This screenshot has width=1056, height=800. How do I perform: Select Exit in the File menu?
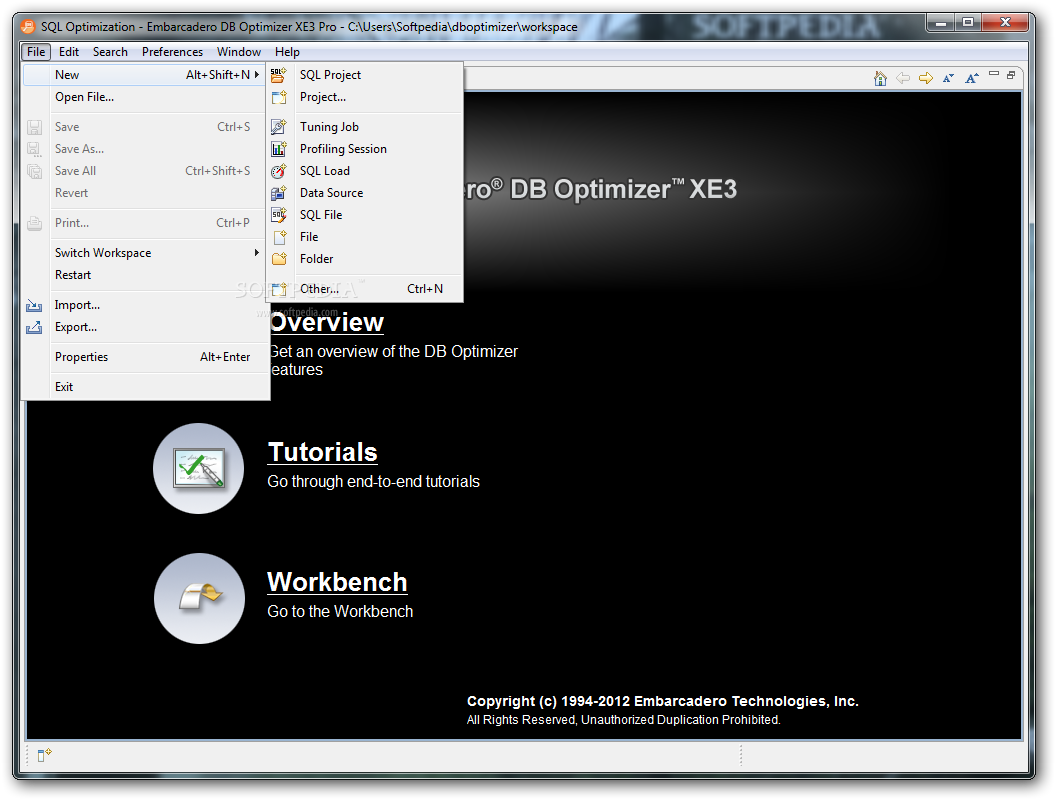[146, 387]
